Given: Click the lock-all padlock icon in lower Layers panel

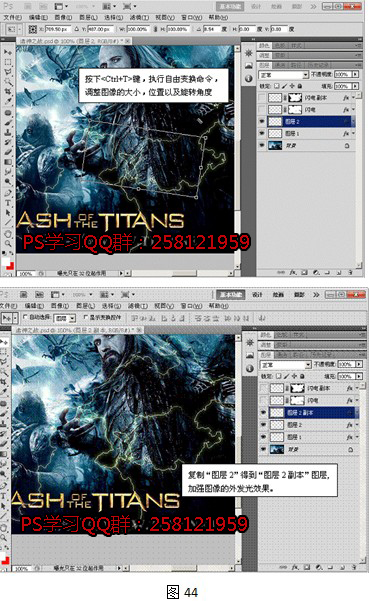Looking at the screenshot, I should click(302, 376).
